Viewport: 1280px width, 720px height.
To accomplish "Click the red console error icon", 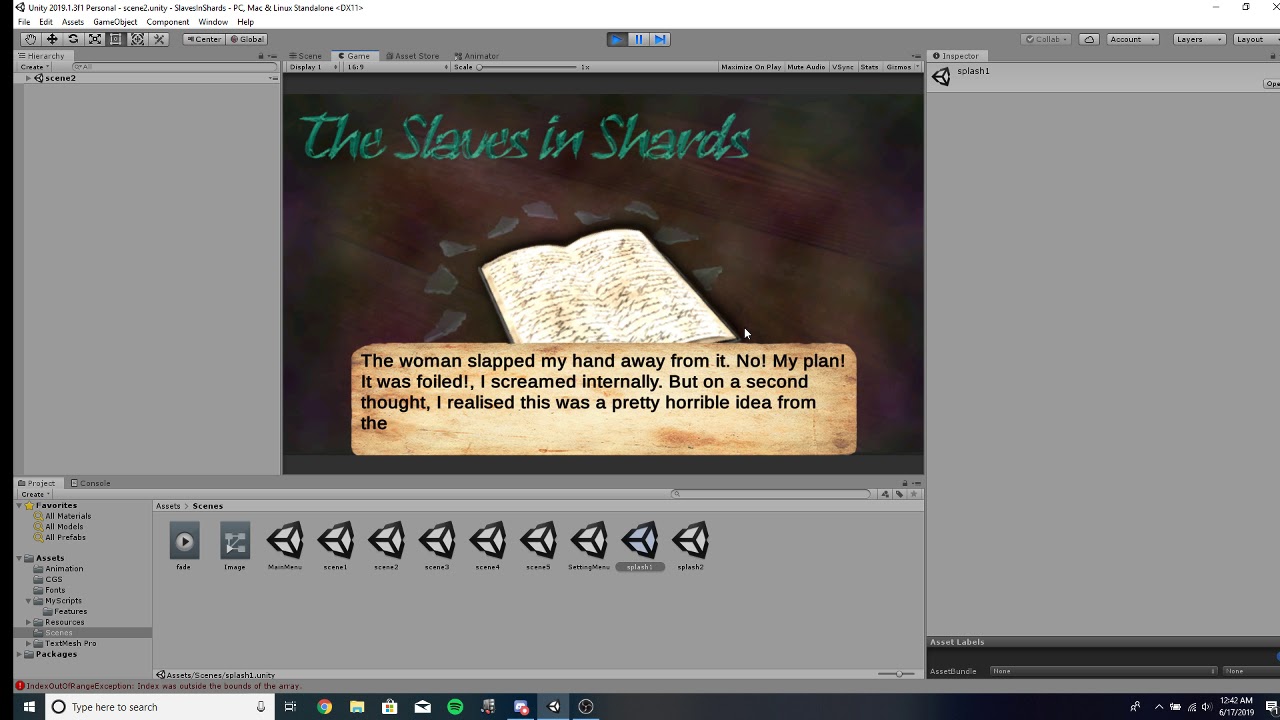I will (x=20, y=686).
